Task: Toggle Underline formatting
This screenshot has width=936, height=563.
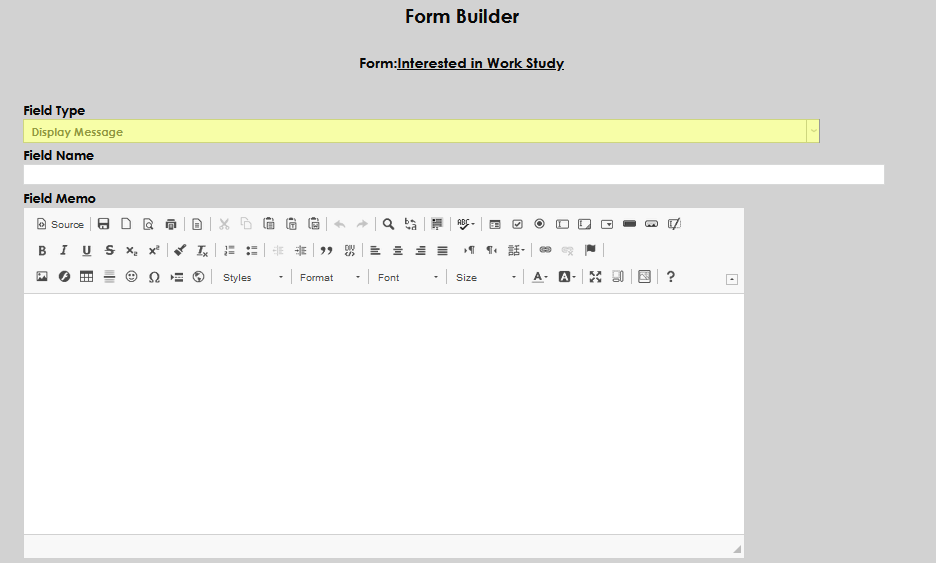Action: click(87, 250)
